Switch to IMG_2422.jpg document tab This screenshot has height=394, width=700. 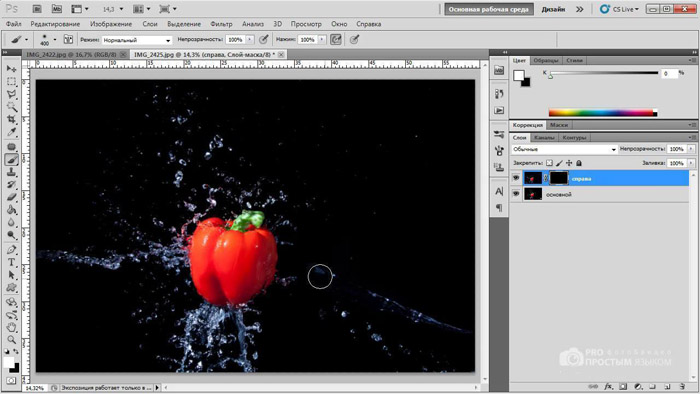[71, 54]
